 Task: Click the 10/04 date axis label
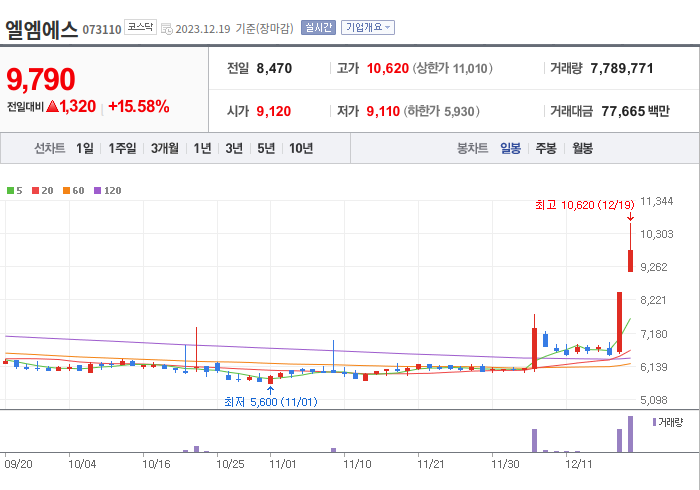tap(82, 464)
